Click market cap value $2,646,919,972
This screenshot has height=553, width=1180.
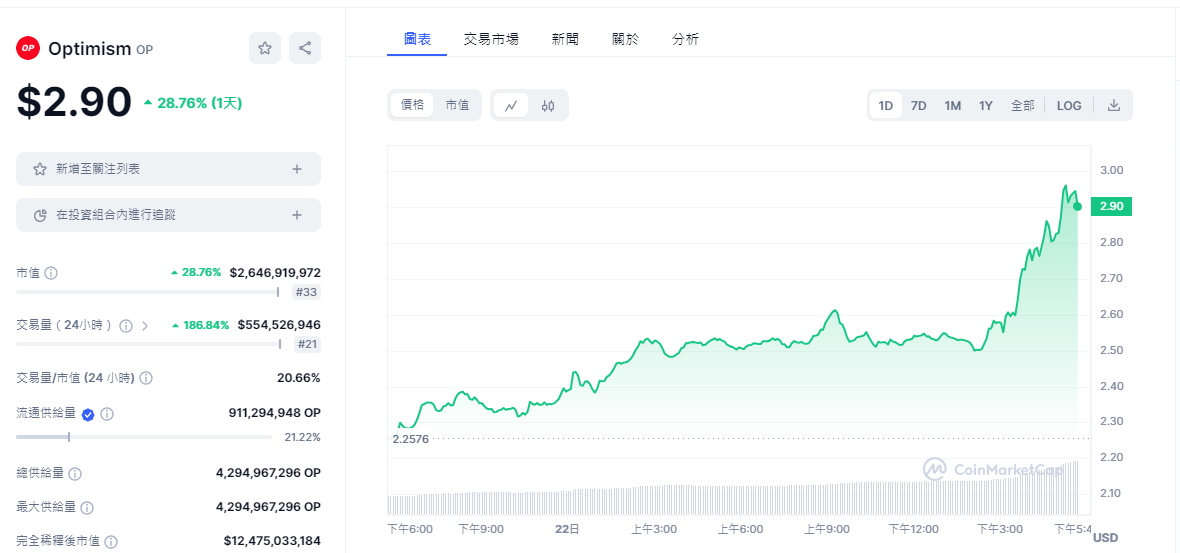[x=275, y=272]
